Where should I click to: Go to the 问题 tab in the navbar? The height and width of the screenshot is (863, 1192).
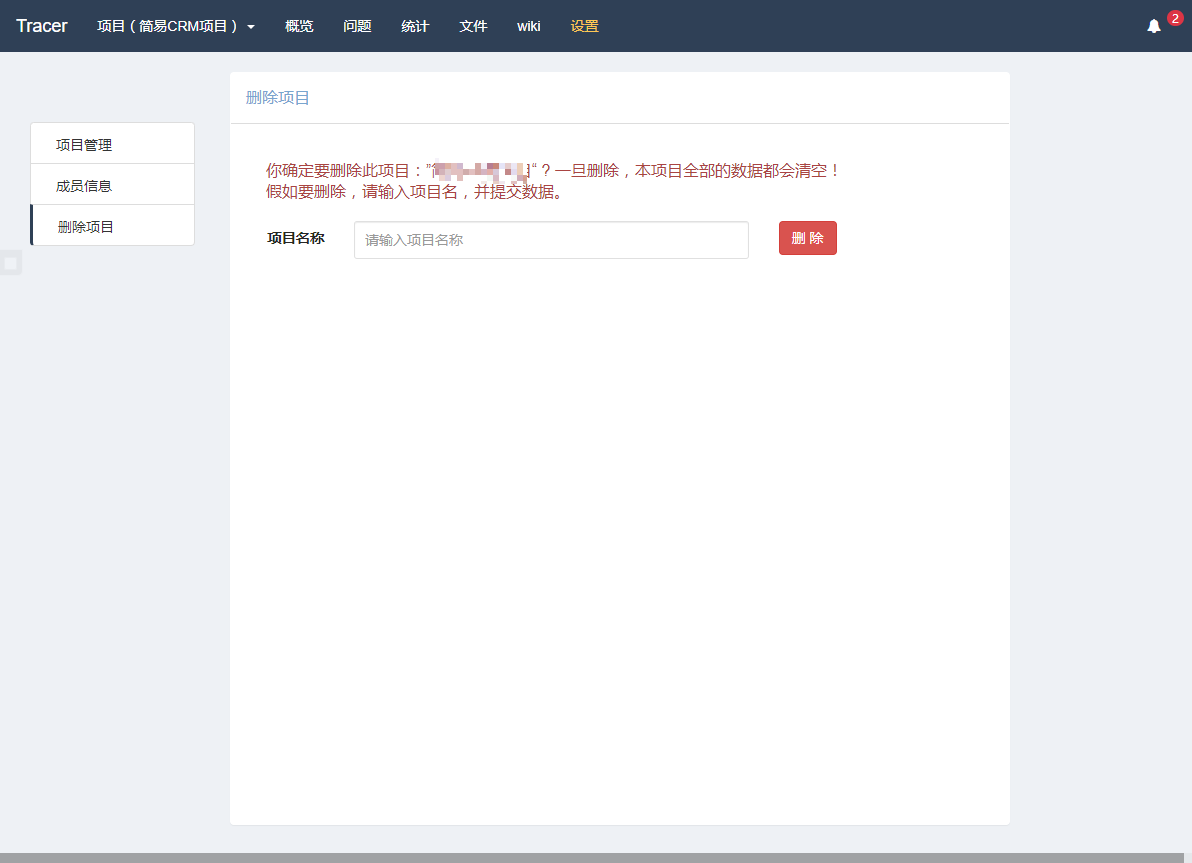pos(357,26)
